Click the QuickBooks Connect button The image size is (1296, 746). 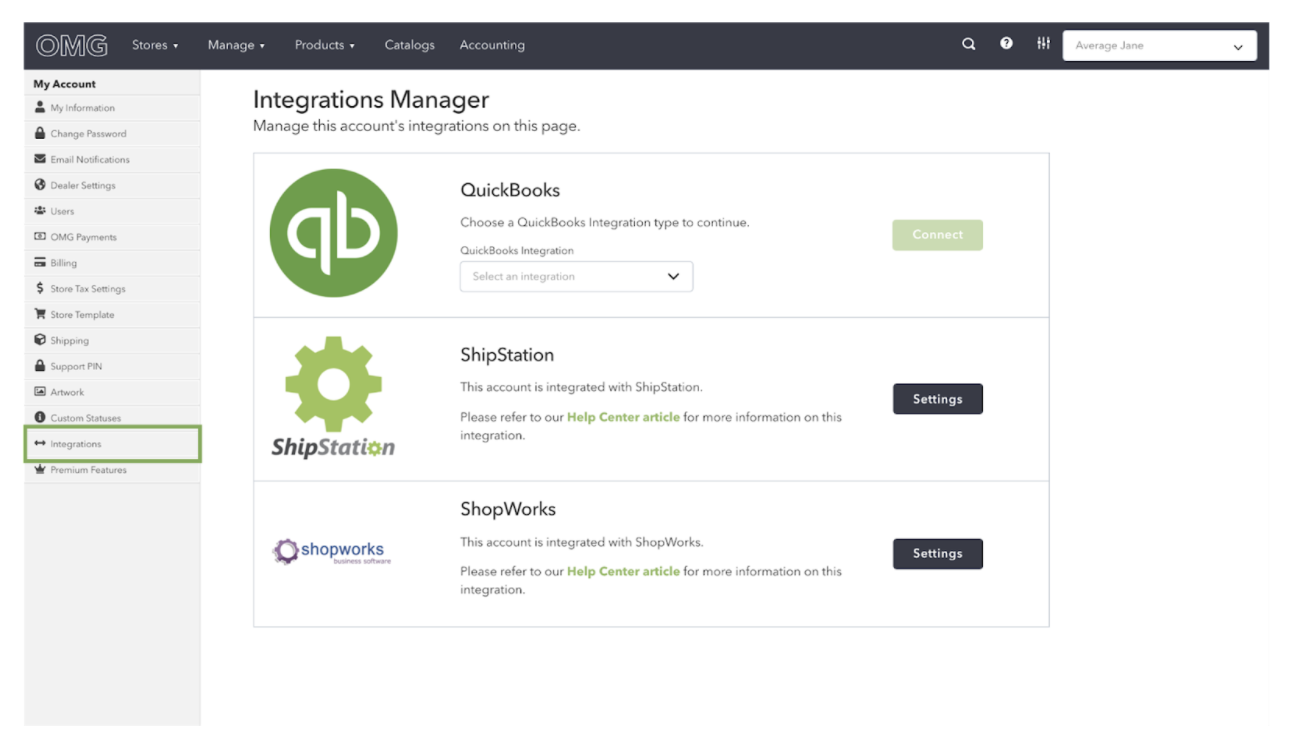(x=937, y=235)
